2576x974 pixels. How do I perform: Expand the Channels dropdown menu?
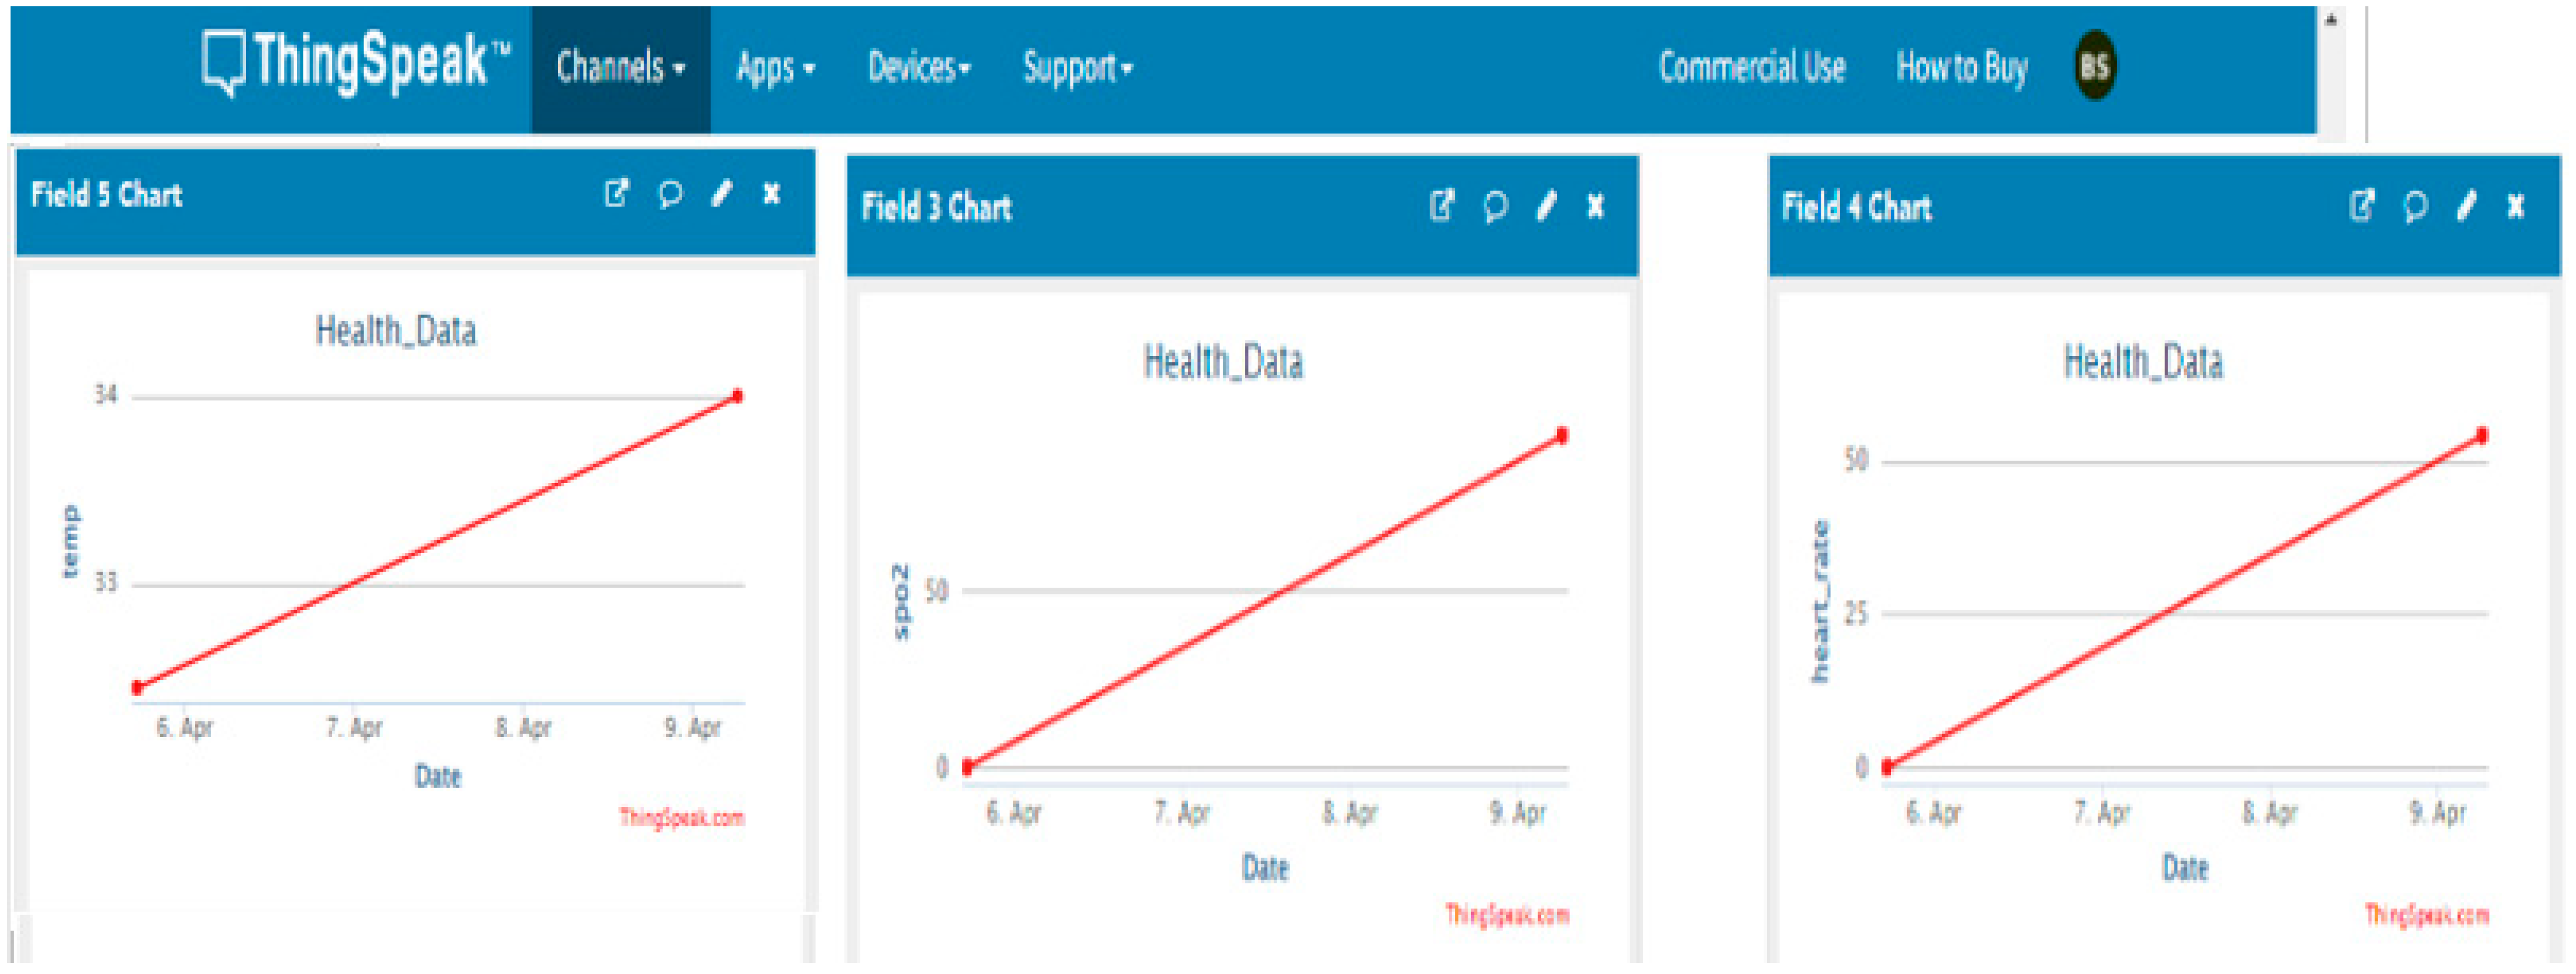point(621,68)
